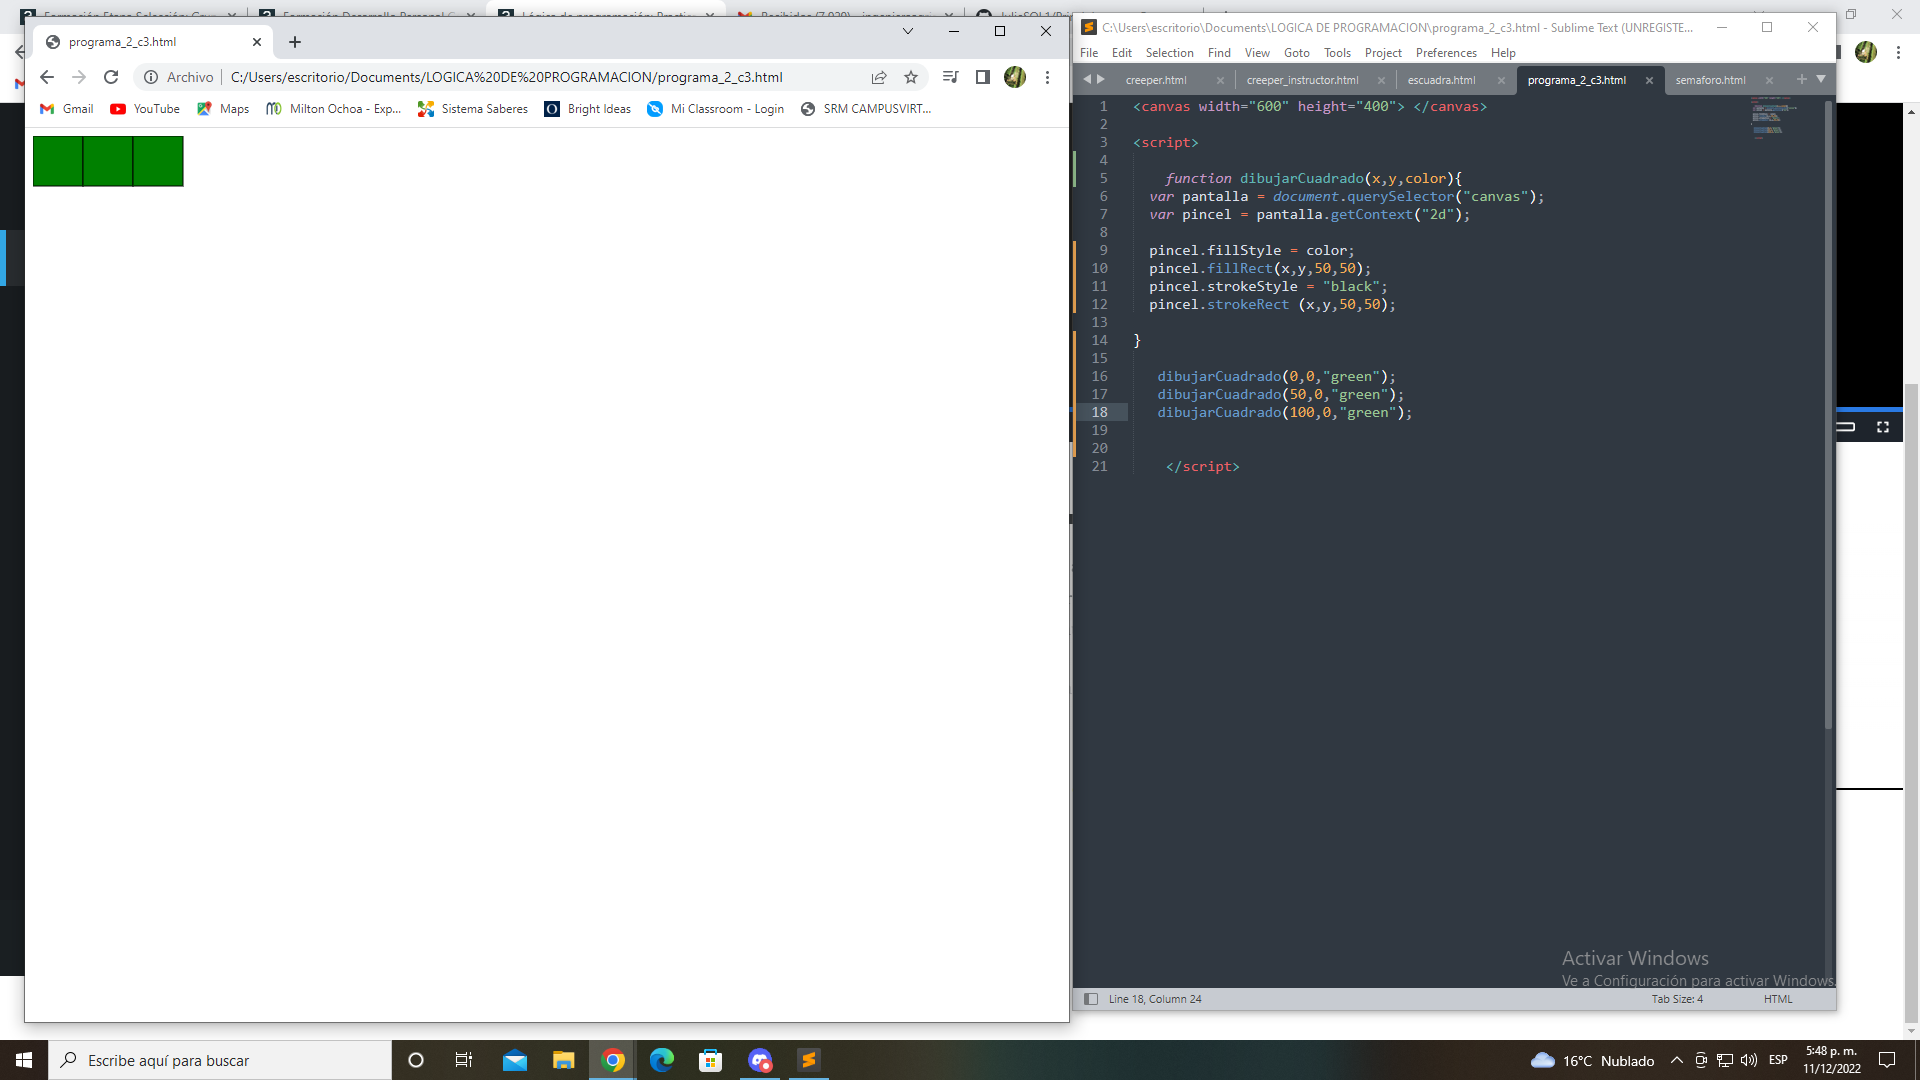Open Task View on taskbar
Viewport: 1920px width, 1080px height.
click(x=464, y=1060)
